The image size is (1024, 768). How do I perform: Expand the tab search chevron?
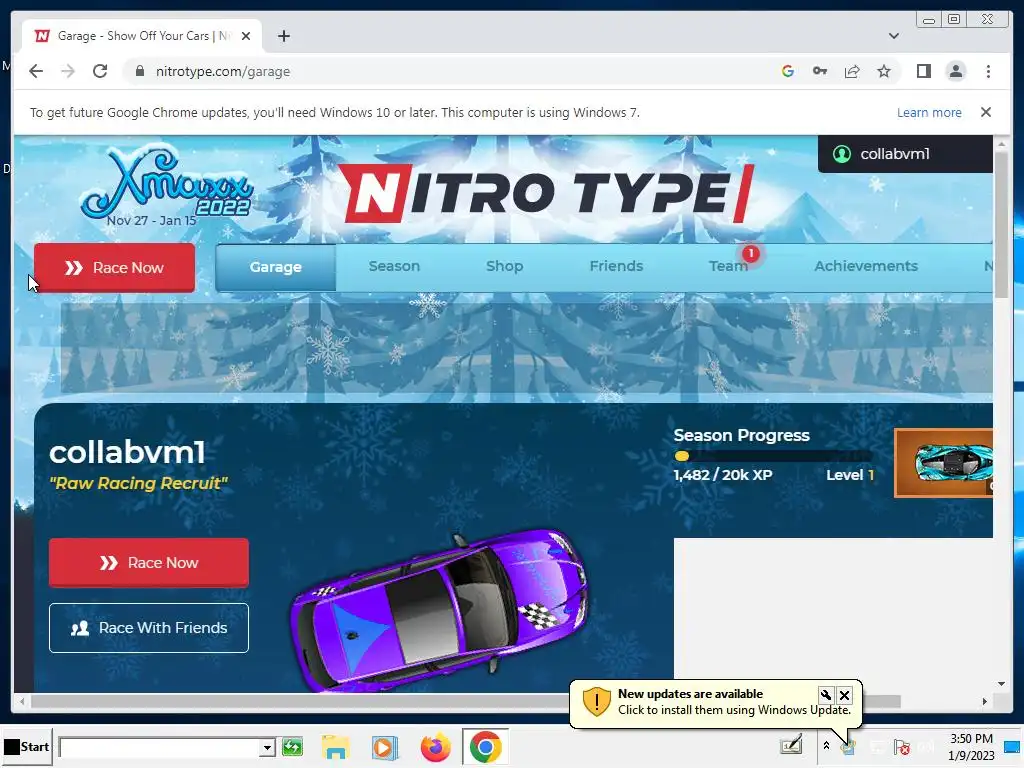point(893,36)
